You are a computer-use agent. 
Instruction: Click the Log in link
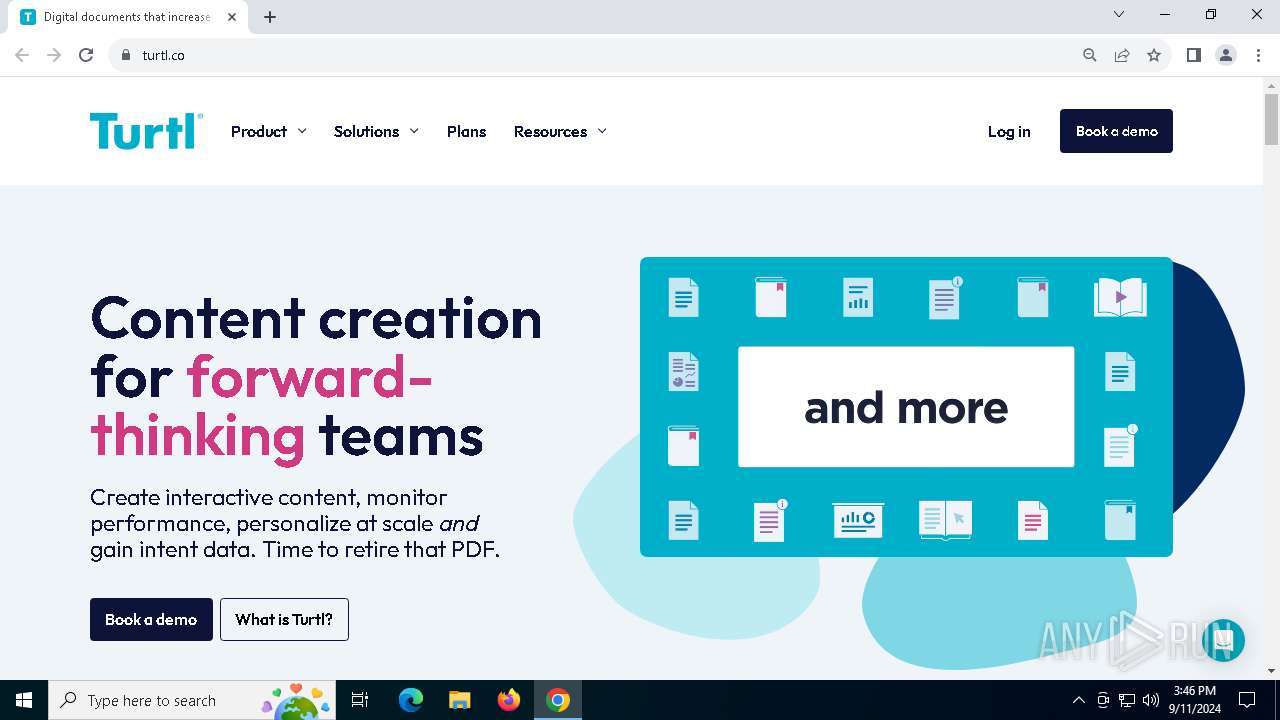[1009, 131]
